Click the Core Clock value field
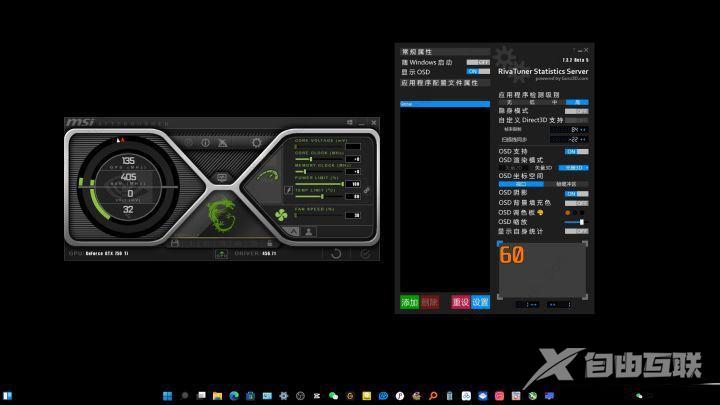 click(353, 159)
